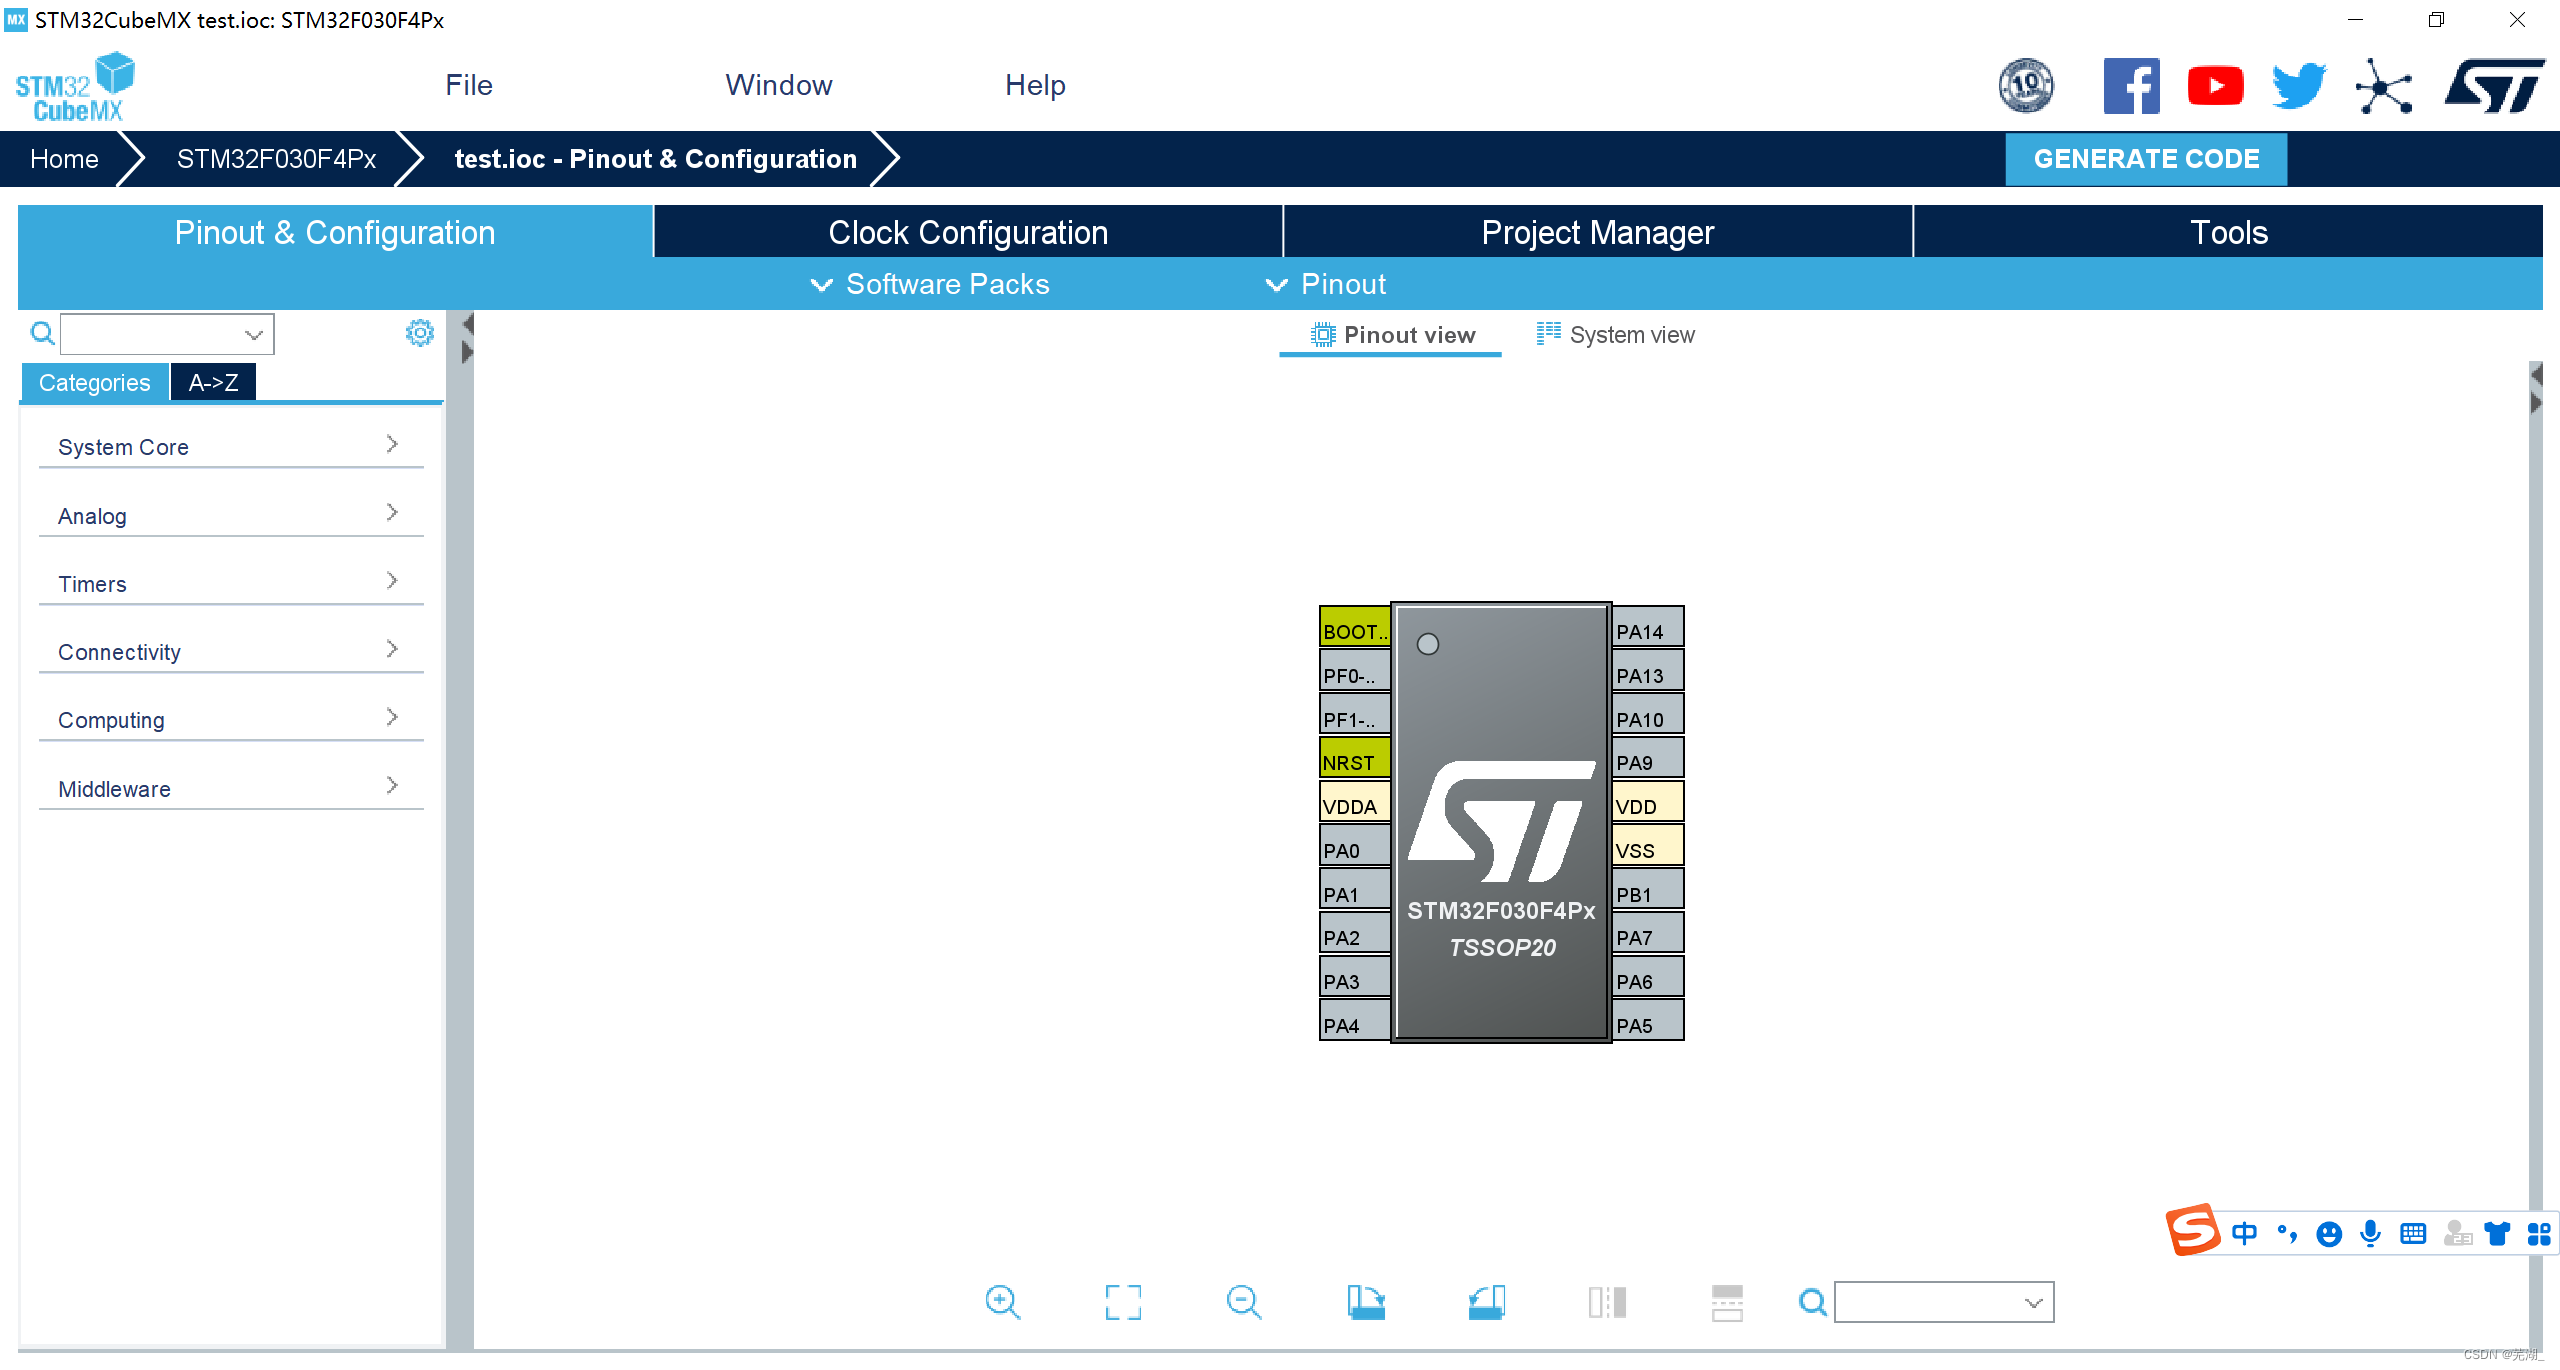Rotate the chip clockwise using the toolbar icon
2560x1370 pixels.
pyautogui.click(x=1365, y=1302)
